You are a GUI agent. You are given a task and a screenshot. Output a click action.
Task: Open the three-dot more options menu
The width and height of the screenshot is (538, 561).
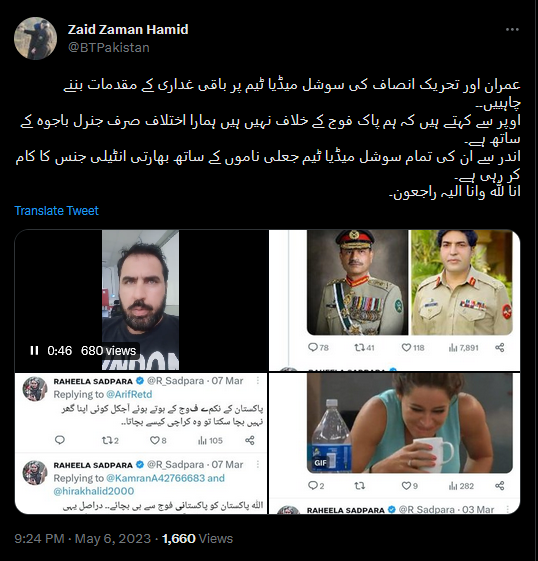tap(512, 30)
